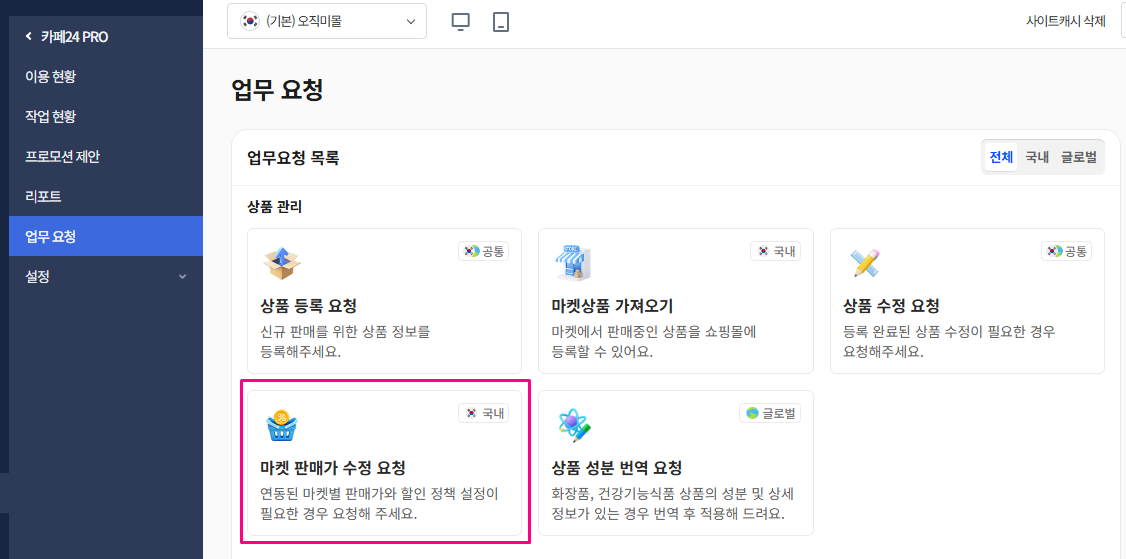1126x559 pixels.
Task: Open the 마켓 판매가 수정 요청 card title
Action: click(332, 468)
